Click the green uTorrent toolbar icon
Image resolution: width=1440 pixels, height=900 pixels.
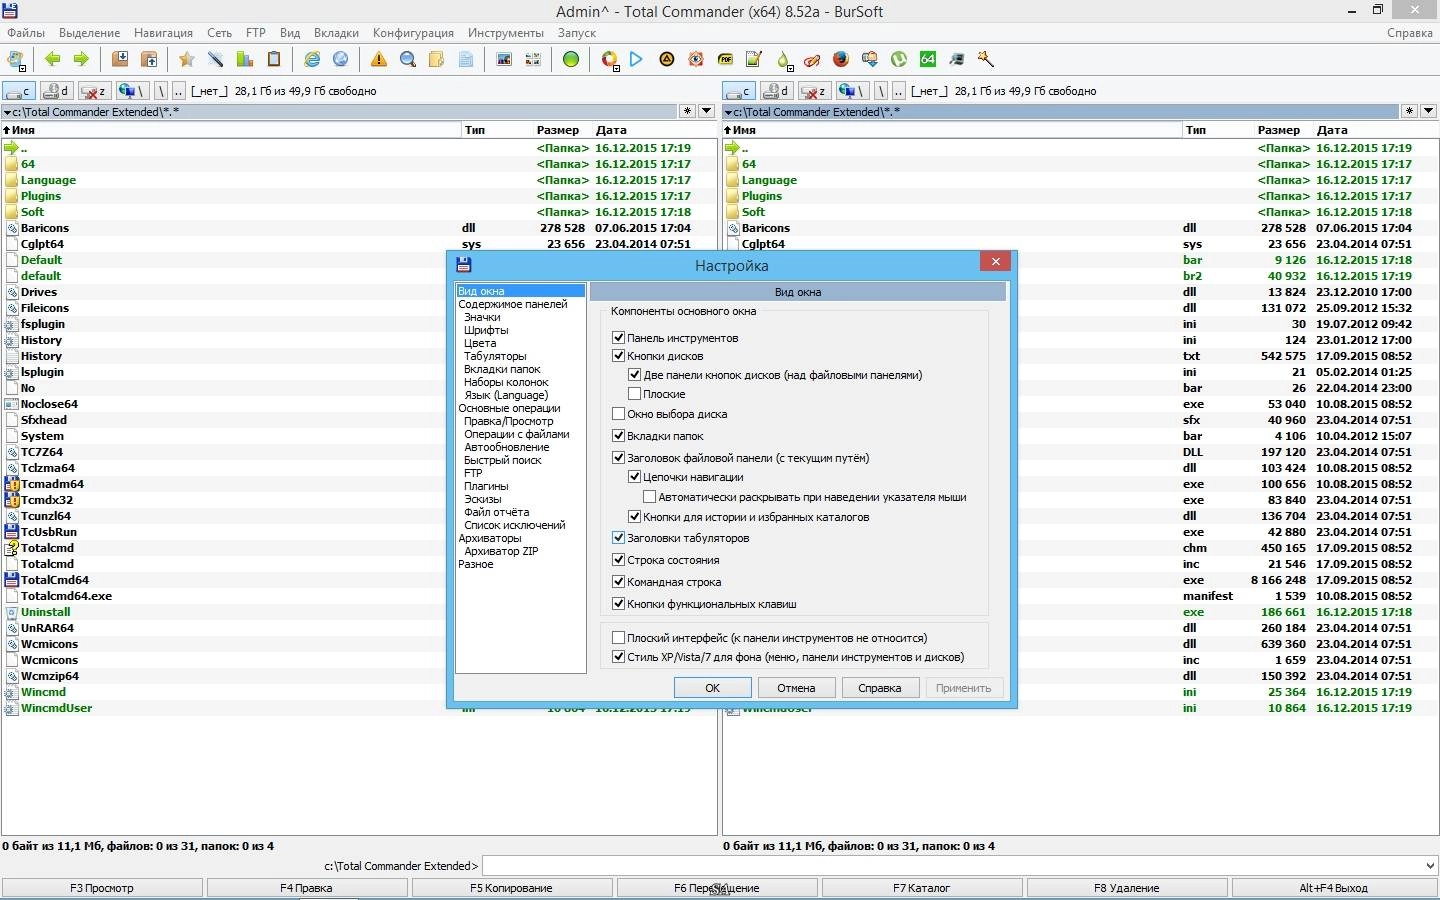tap(899, 59)
